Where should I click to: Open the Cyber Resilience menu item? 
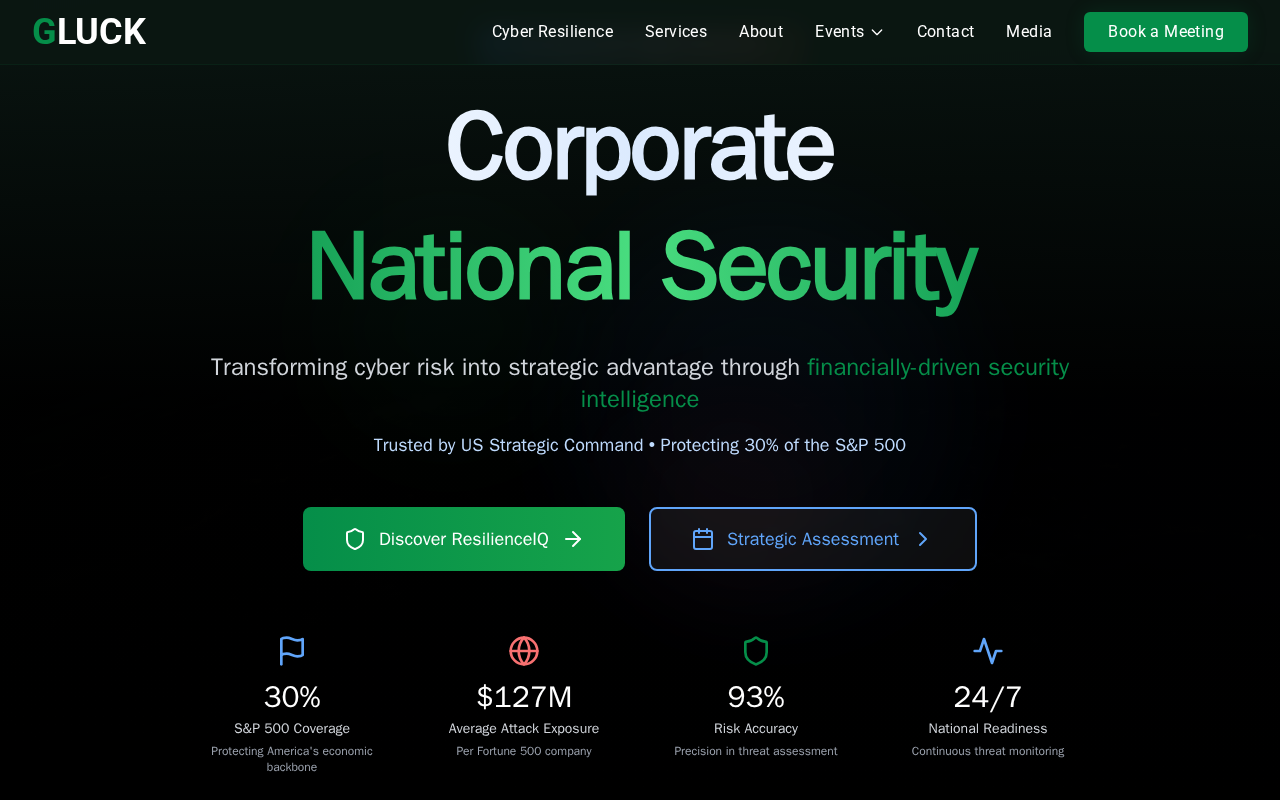click(x=552, y=32)
